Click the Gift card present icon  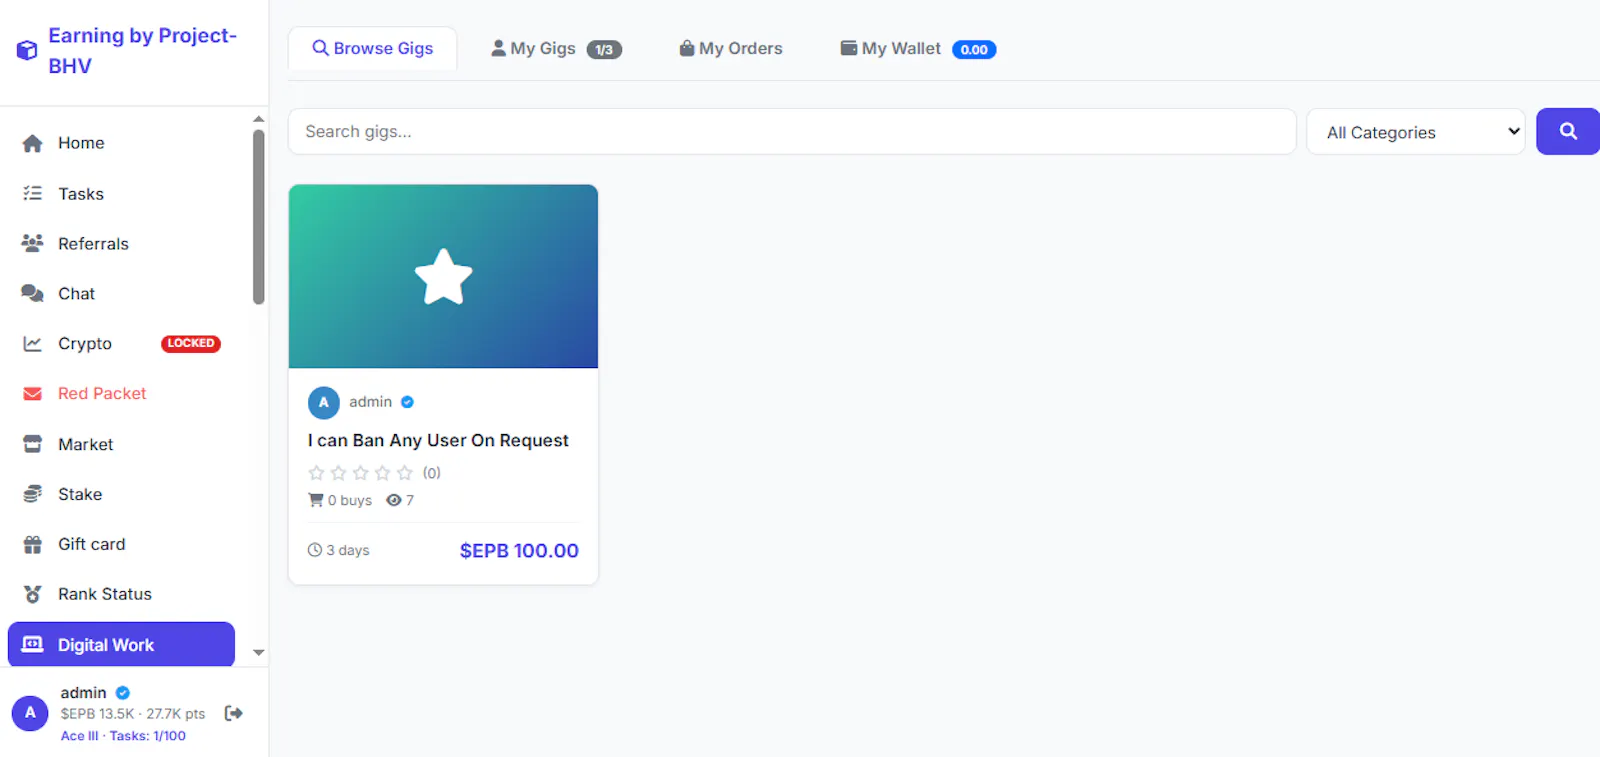[x=32, y=544]
